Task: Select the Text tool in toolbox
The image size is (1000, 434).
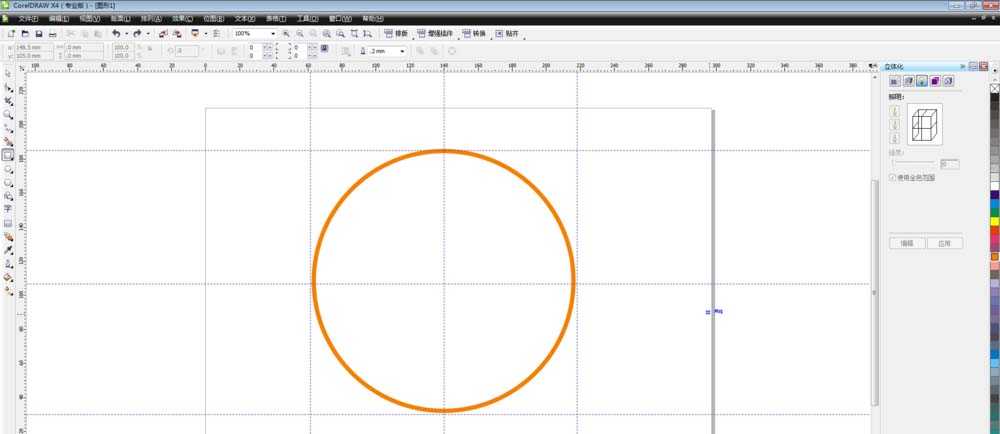Action: [x=8, y=210]
